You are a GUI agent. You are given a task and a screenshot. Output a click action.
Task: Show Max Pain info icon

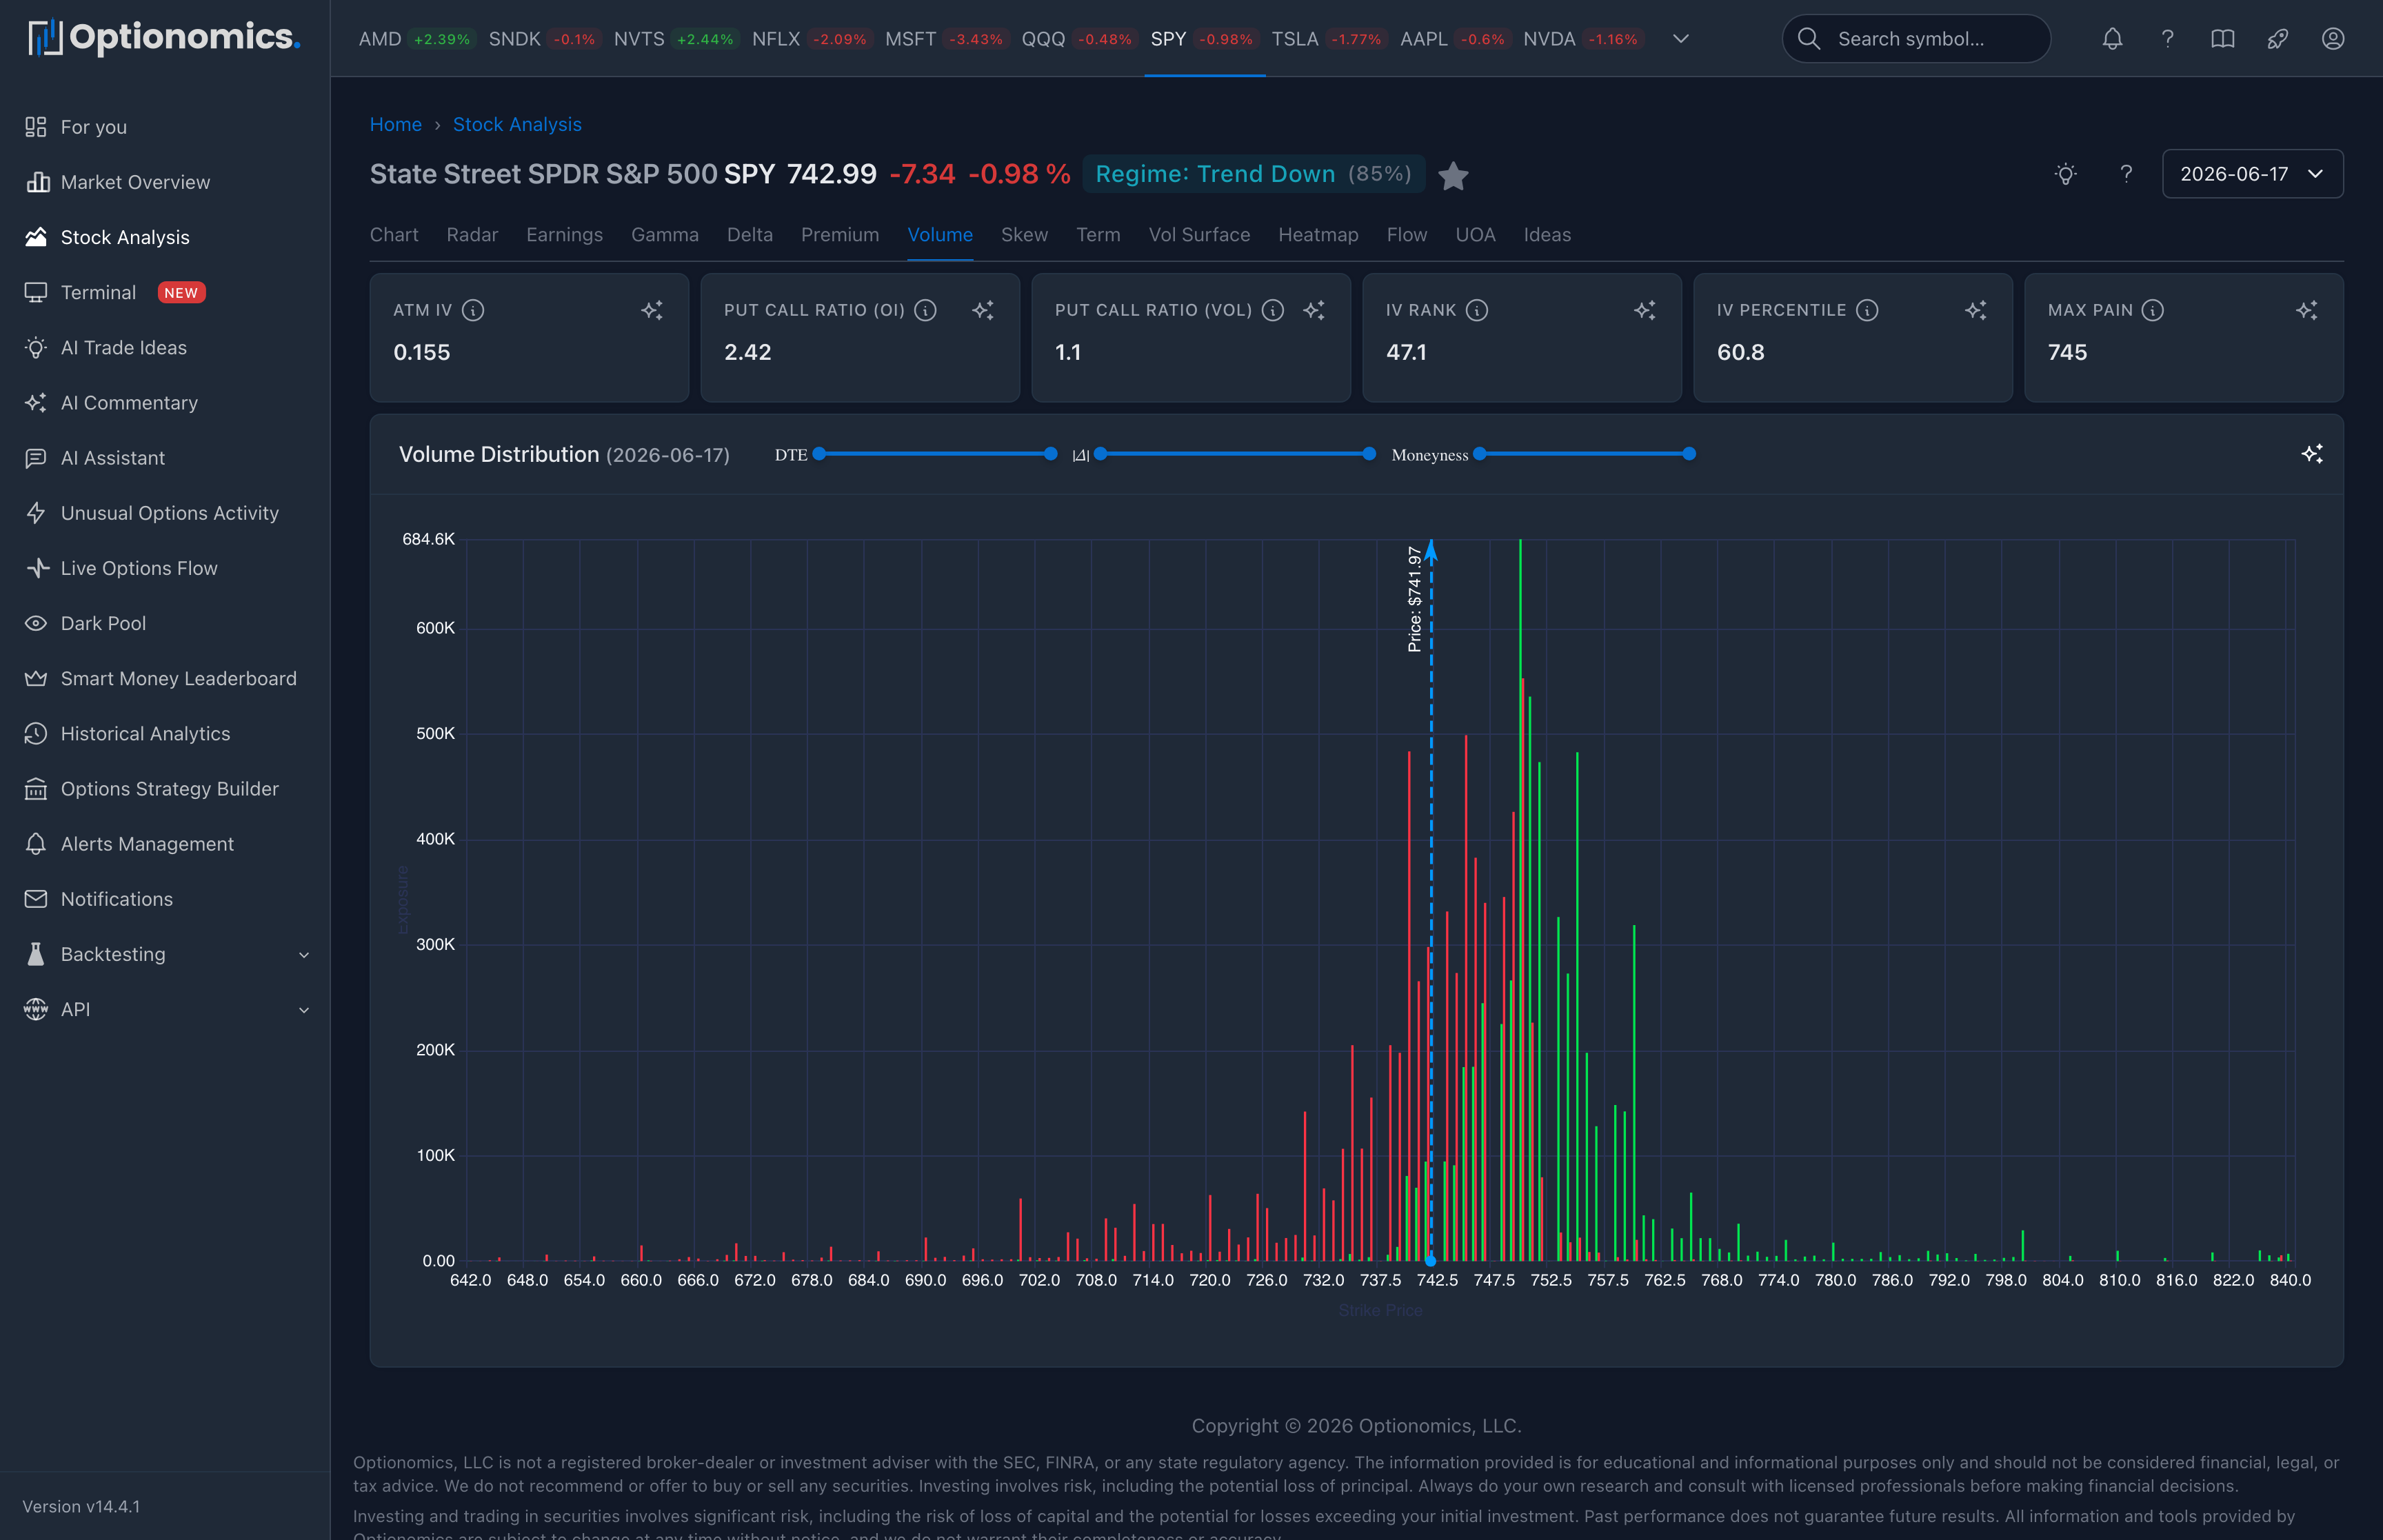click(x=2153, y=310)
